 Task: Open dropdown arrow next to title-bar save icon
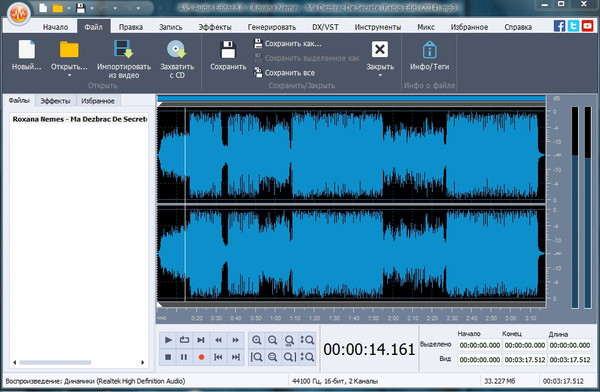(92, 8)
